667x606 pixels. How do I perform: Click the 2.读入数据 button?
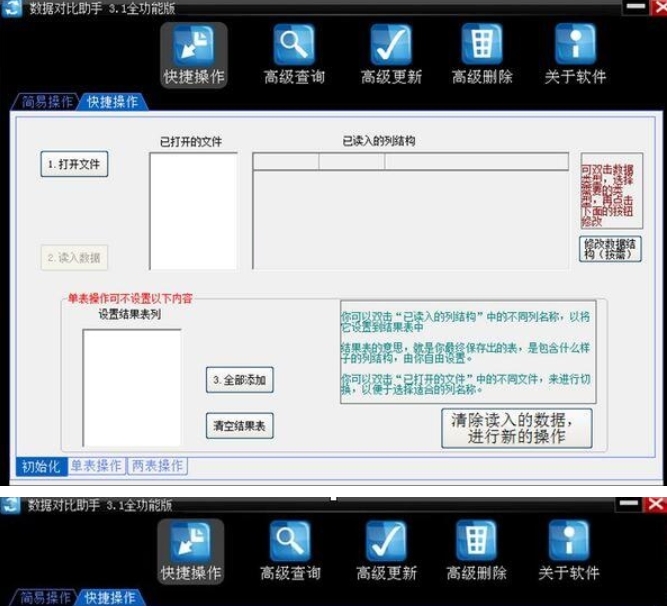click(x=74, y=258)
